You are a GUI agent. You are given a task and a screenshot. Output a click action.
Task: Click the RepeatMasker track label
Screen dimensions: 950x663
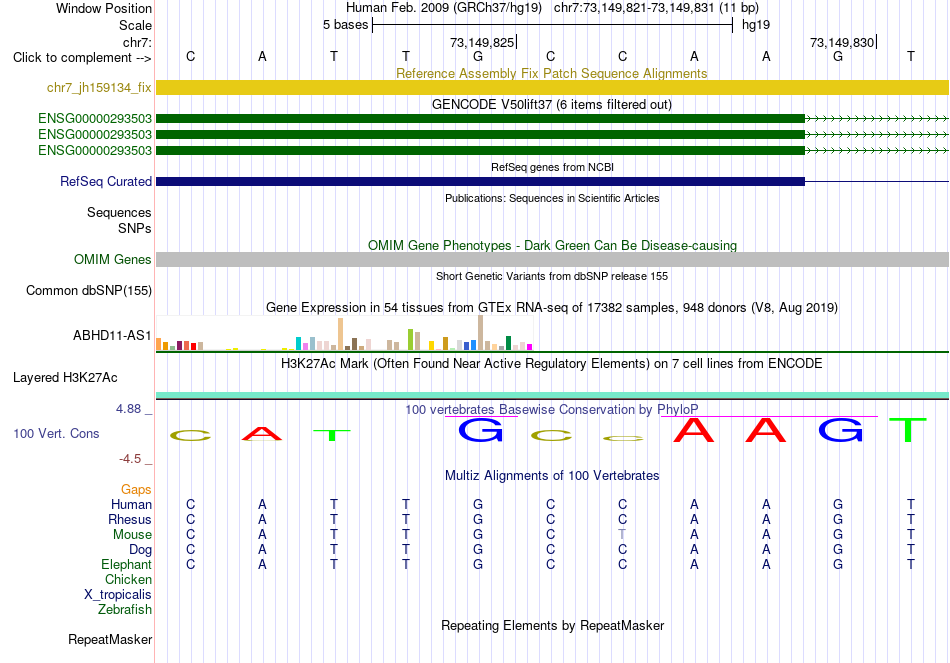[110, 639]
